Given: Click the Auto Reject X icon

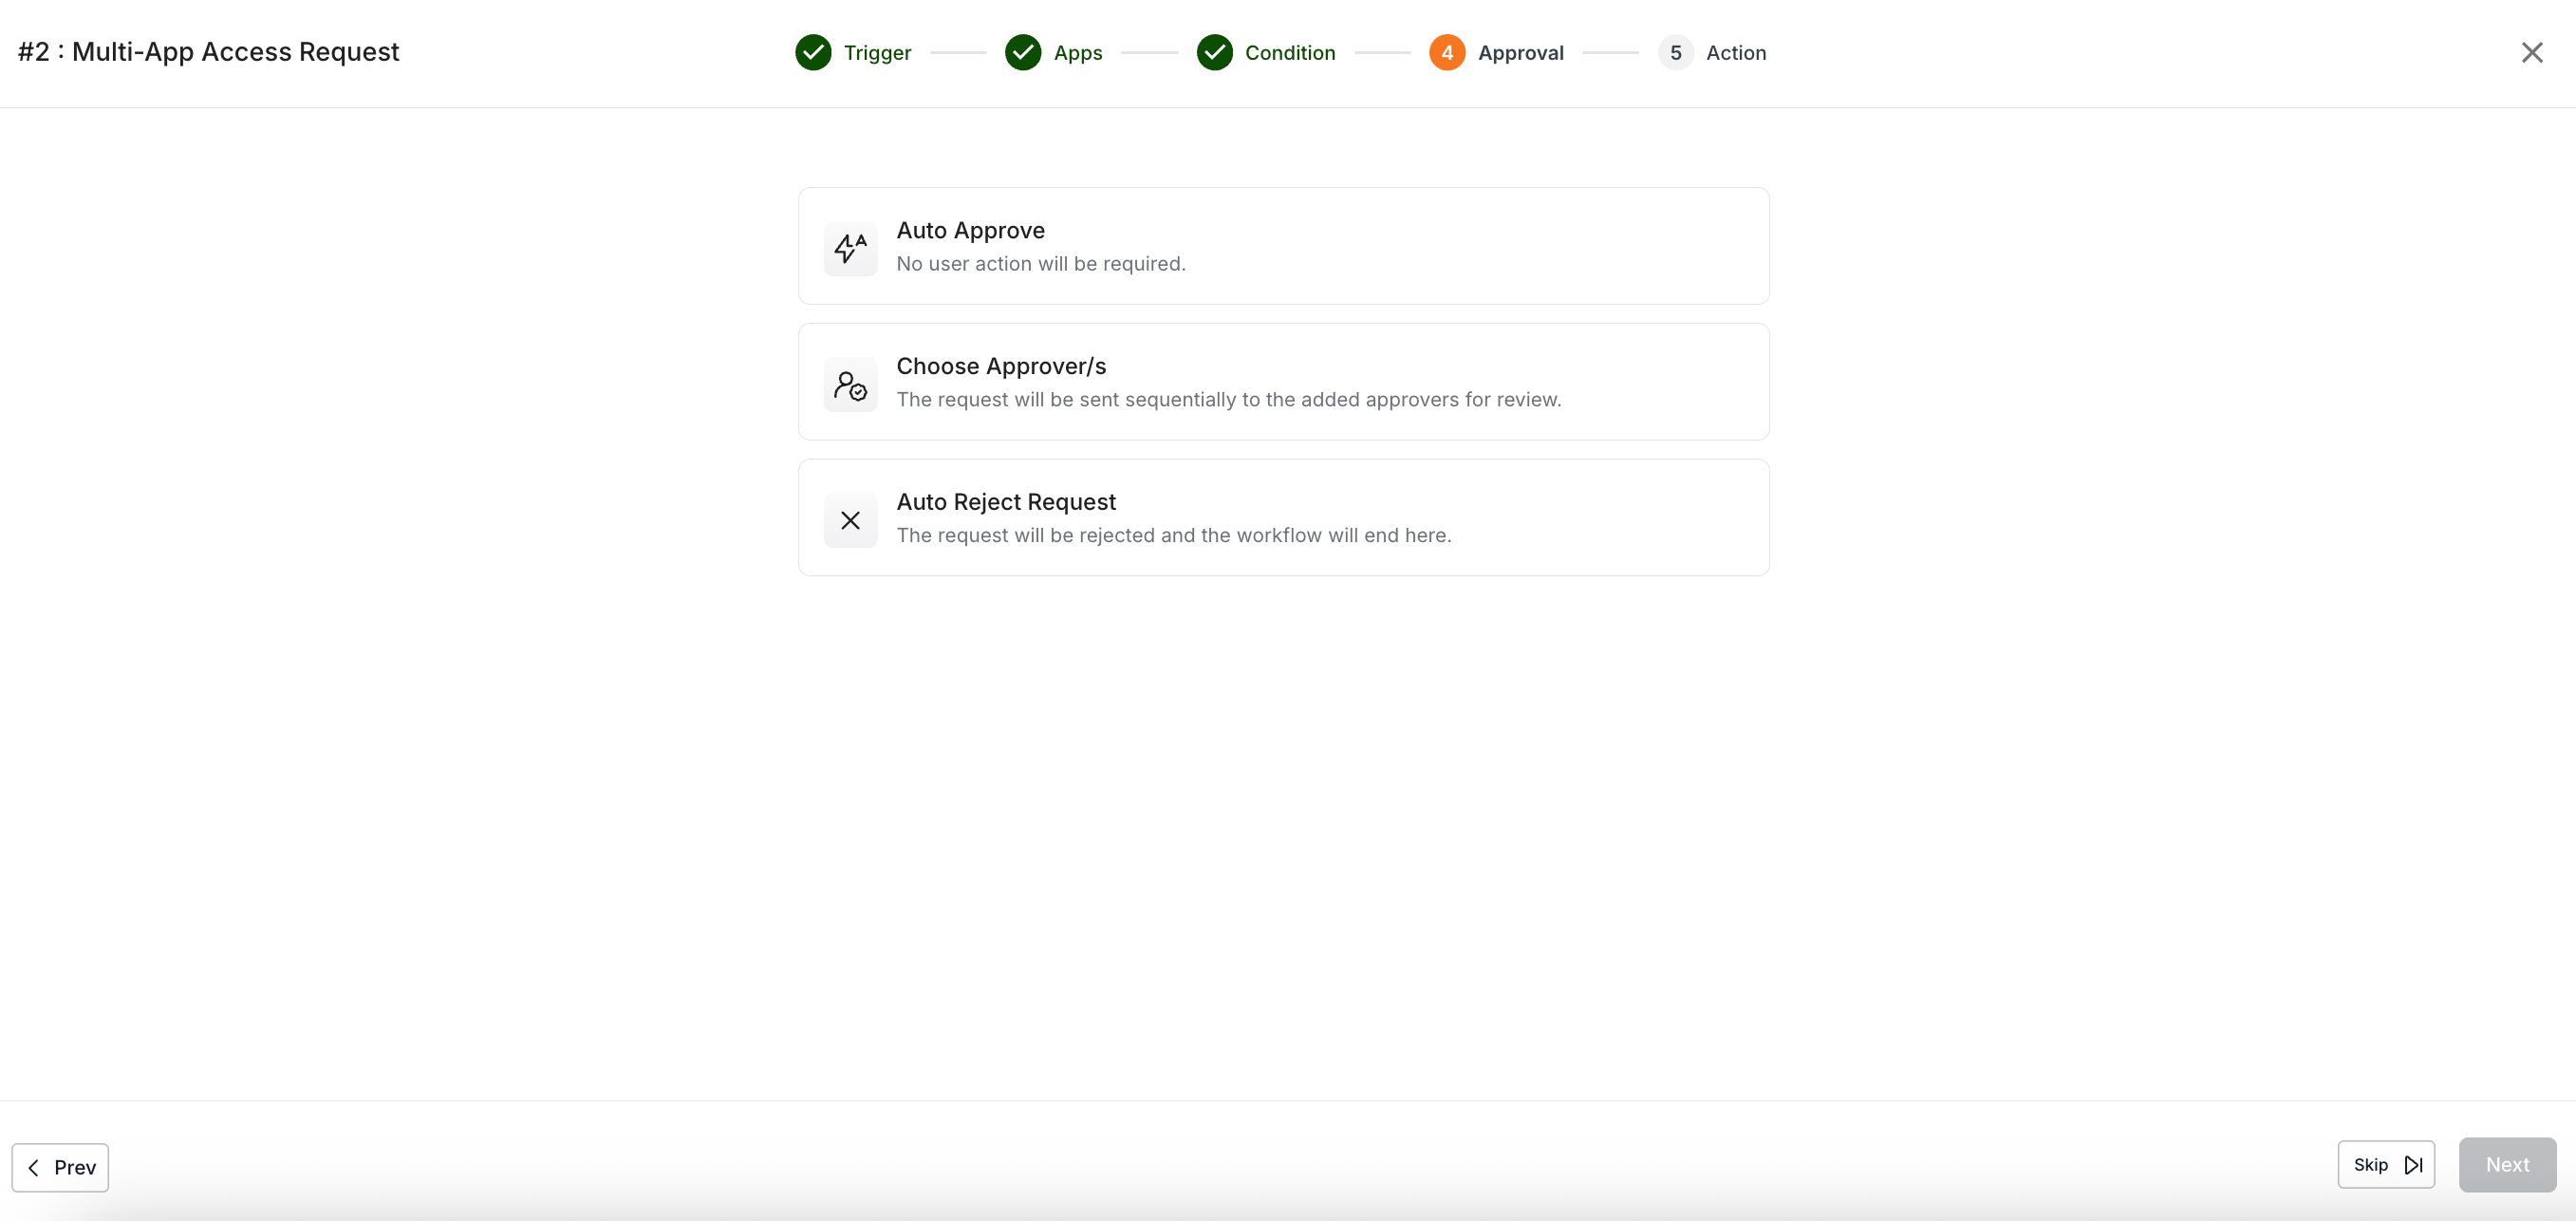Looking at the screenshot, I should coord(850,520).
